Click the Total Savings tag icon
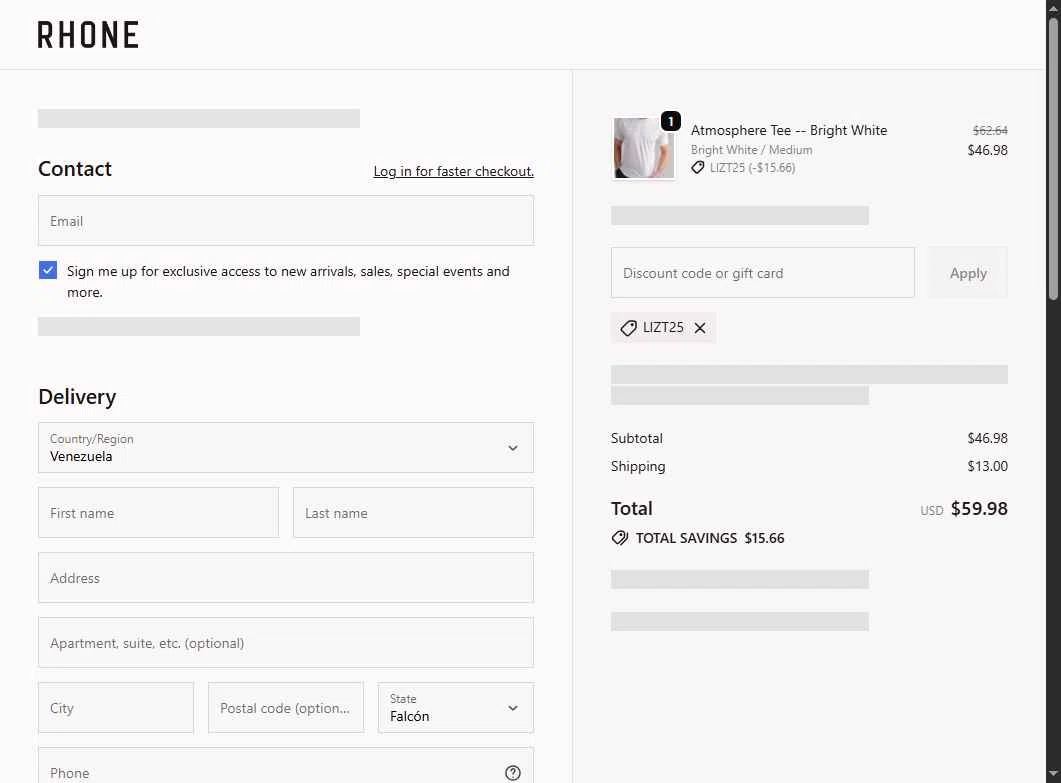Screen dimensions: 1061x783 click(620, 538)
